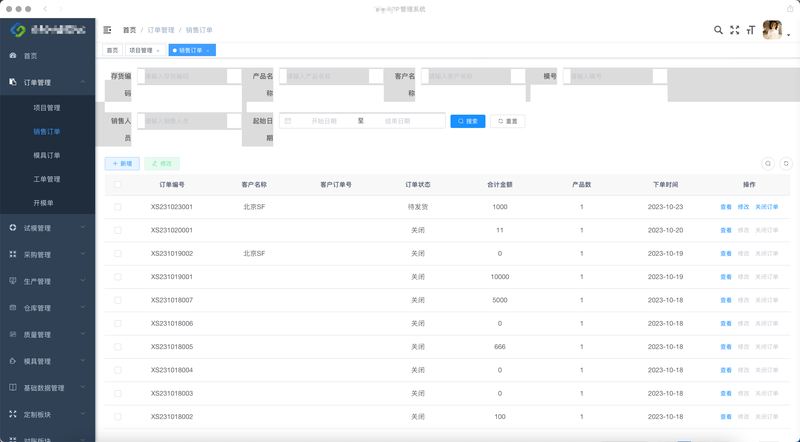
Task: Expand the 基础数据管理 menu chevron
Action: coord(83,387)
